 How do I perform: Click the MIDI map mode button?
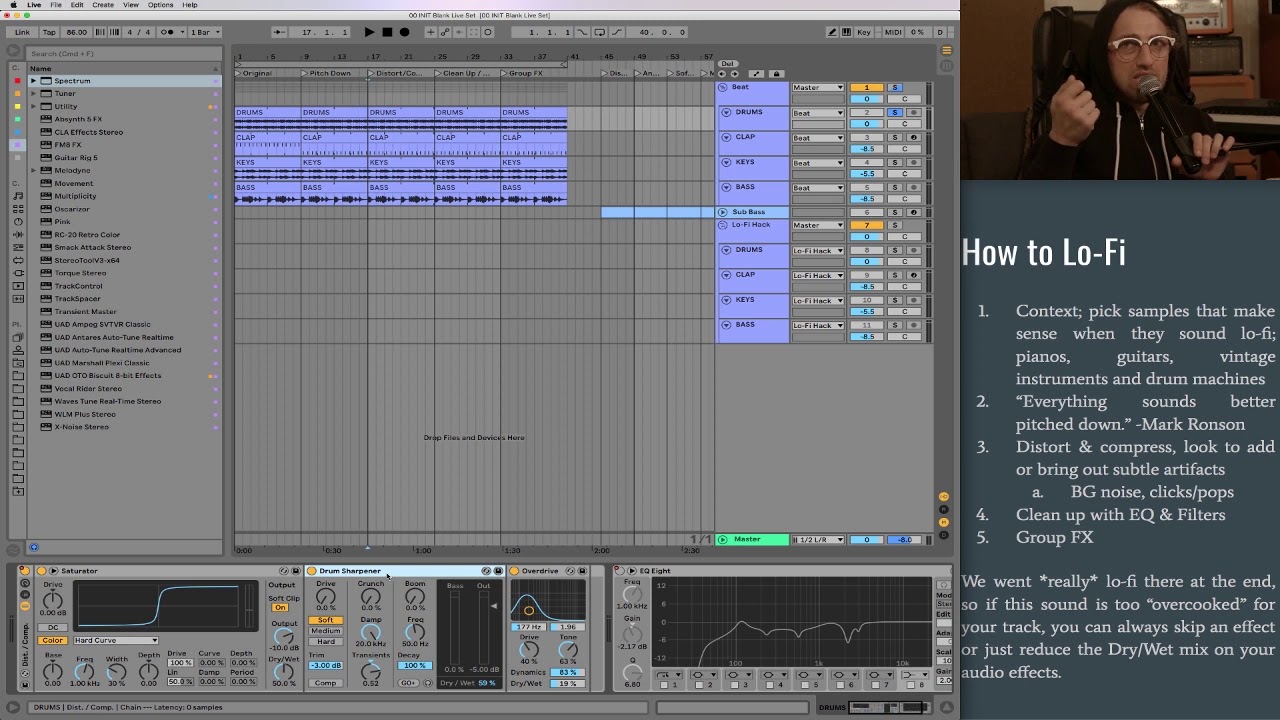coord(893,32)
